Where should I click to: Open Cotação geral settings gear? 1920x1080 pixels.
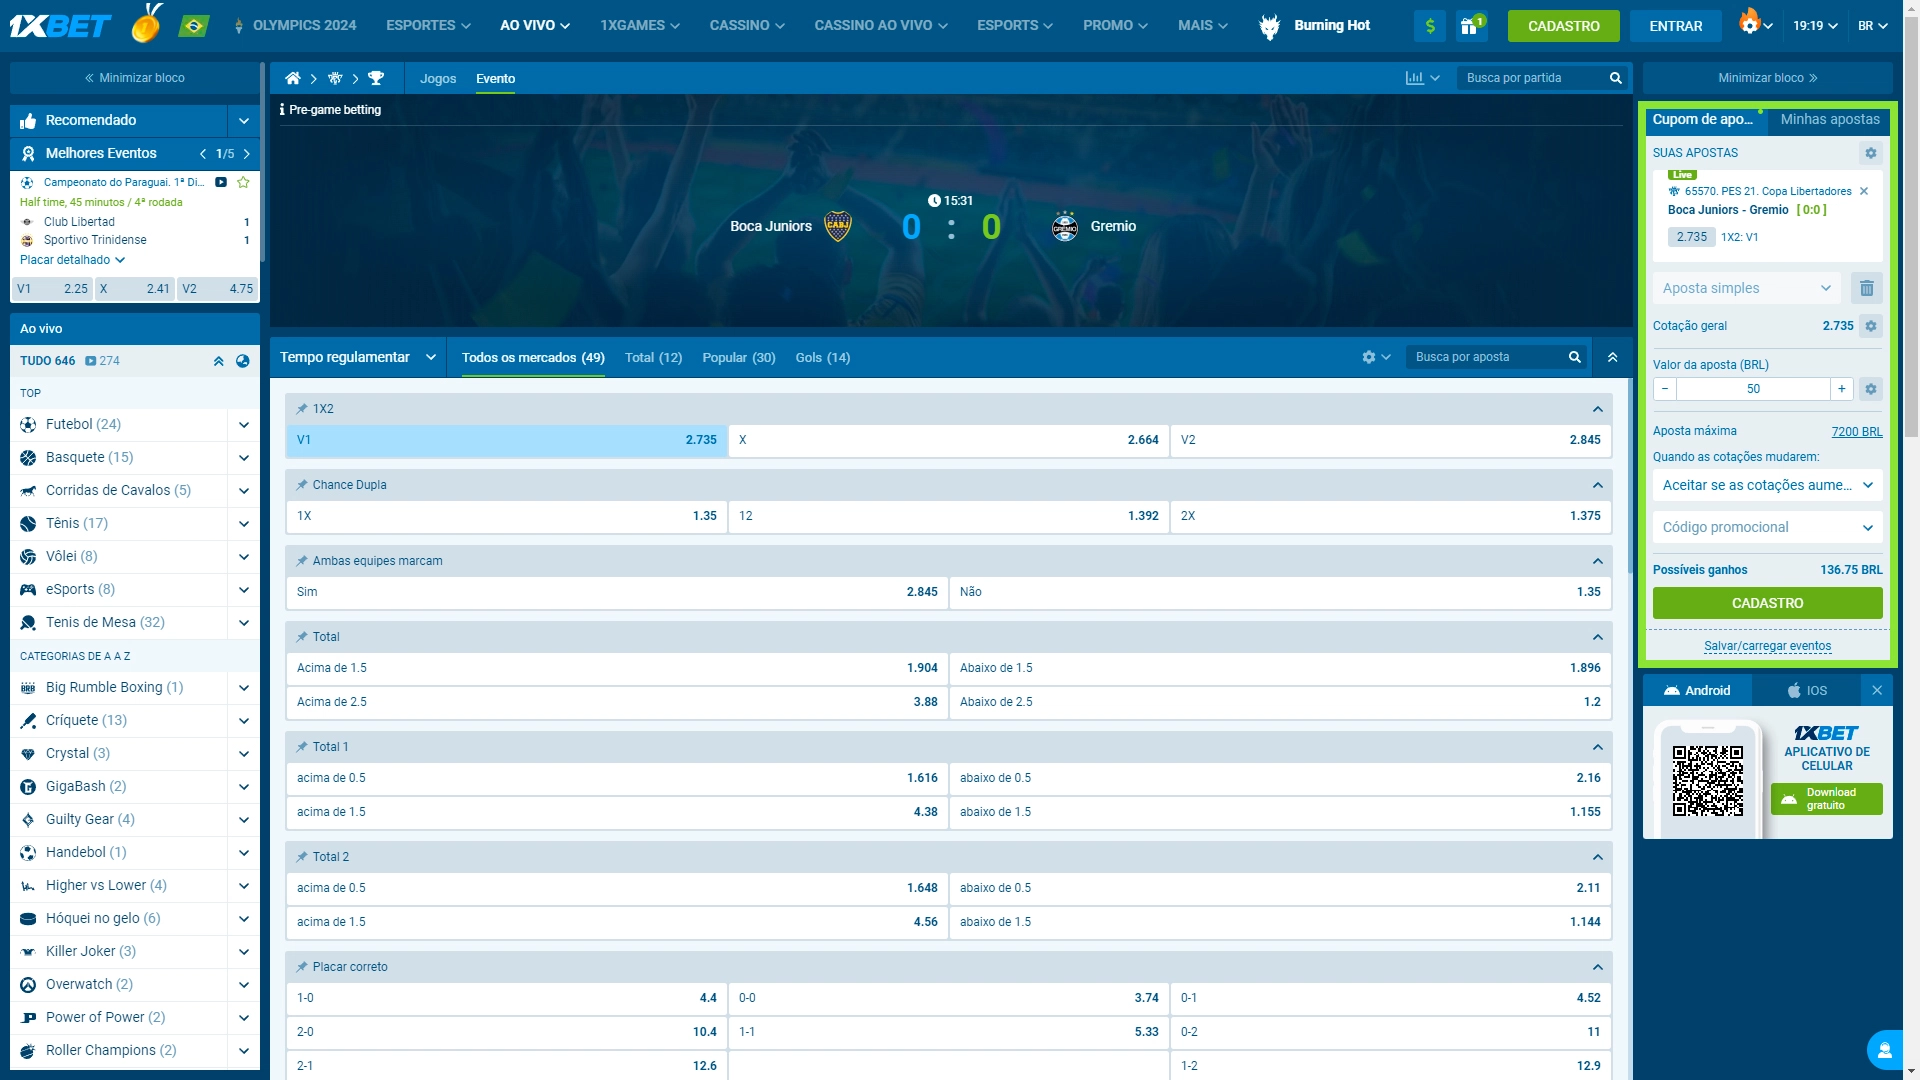tap(1871, 326)
